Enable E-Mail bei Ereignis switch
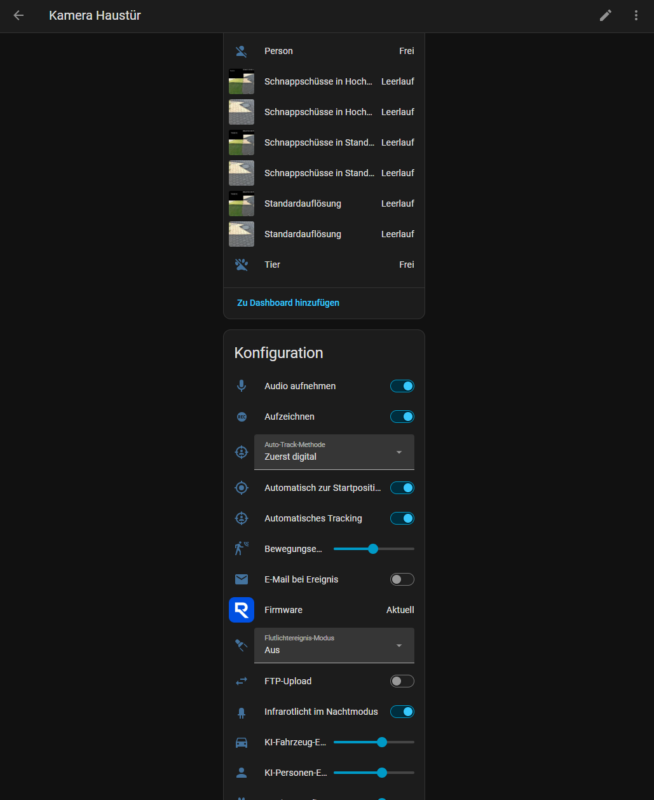This screenshot has height=800, width=654. tap(402, 580)
